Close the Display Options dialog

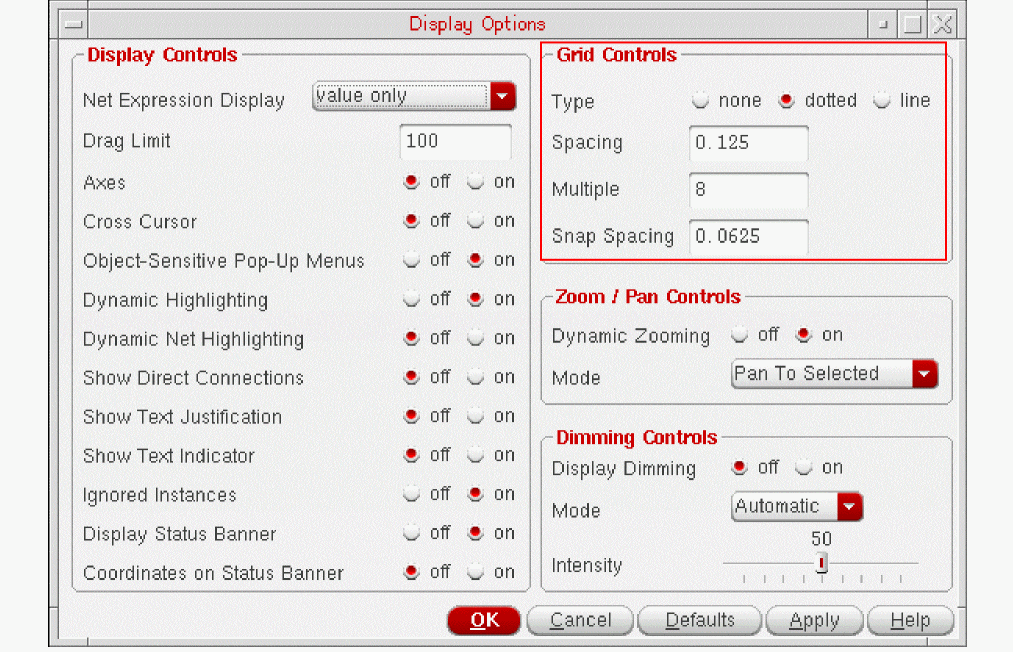pyautogui.click(x=943, y=25)
